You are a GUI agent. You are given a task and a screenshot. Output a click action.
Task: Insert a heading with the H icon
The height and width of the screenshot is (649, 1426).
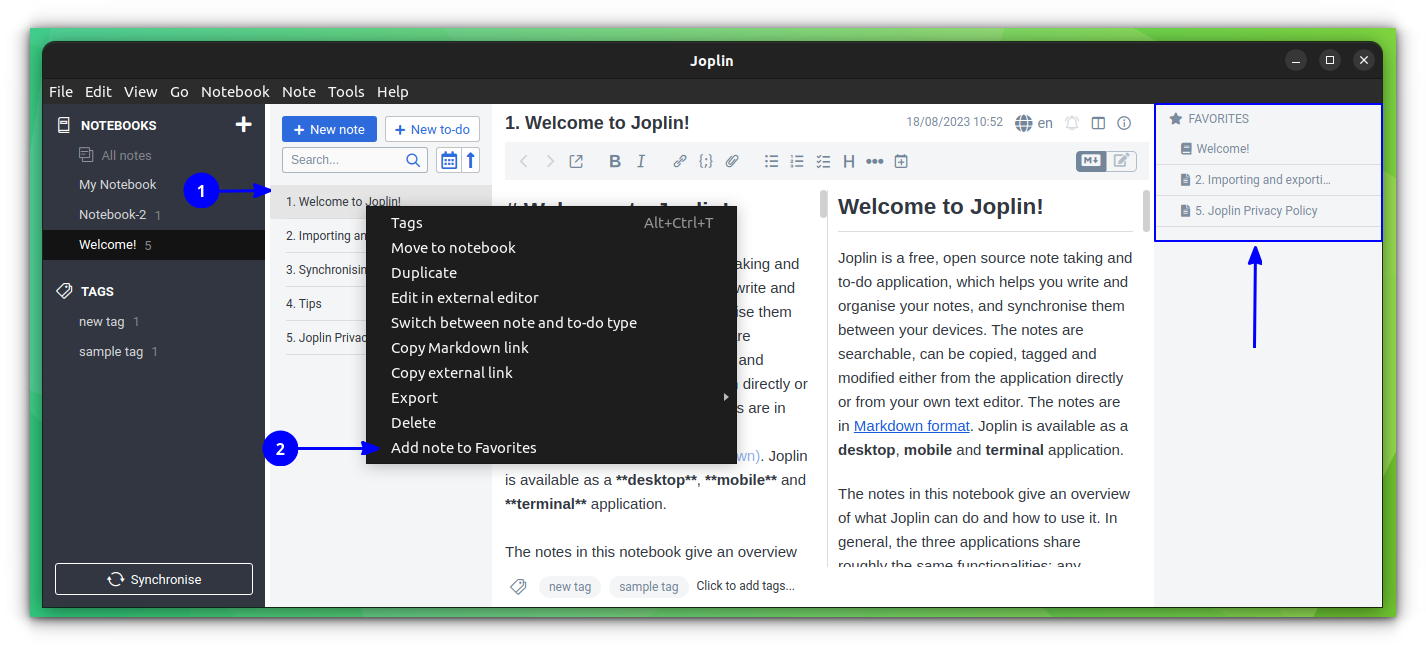click(849, 161)
